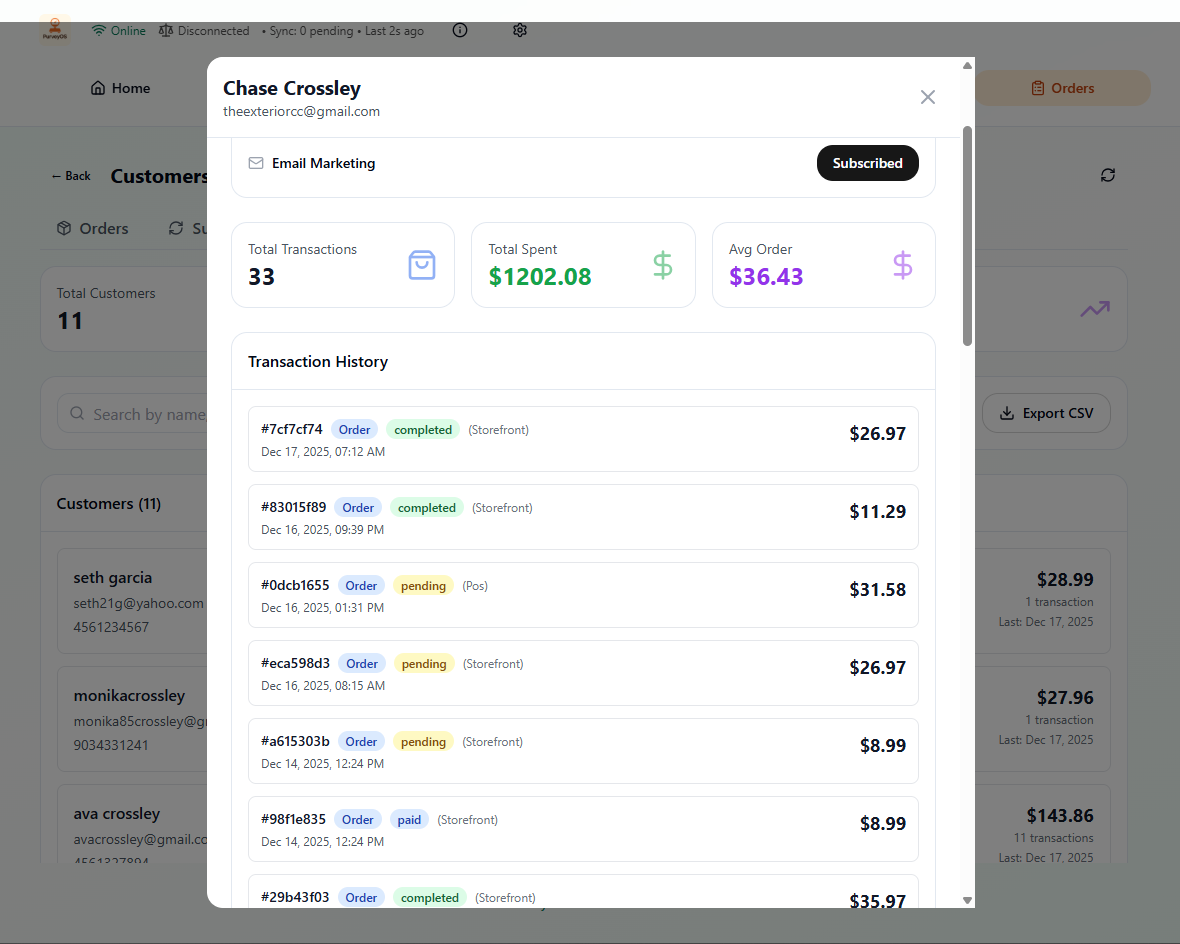Click the purple trend chart icon
The height and width of the screenshot is (944, 1180).
(x=1094, y=309)
